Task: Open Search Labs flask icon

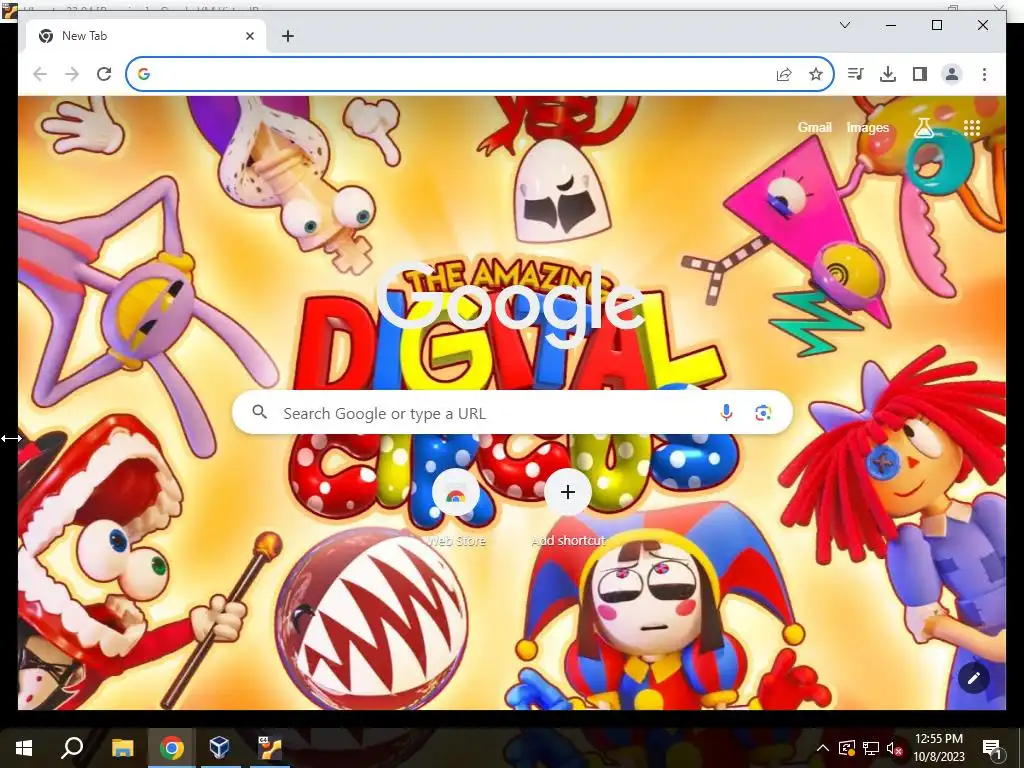Action: click(924, 127)
